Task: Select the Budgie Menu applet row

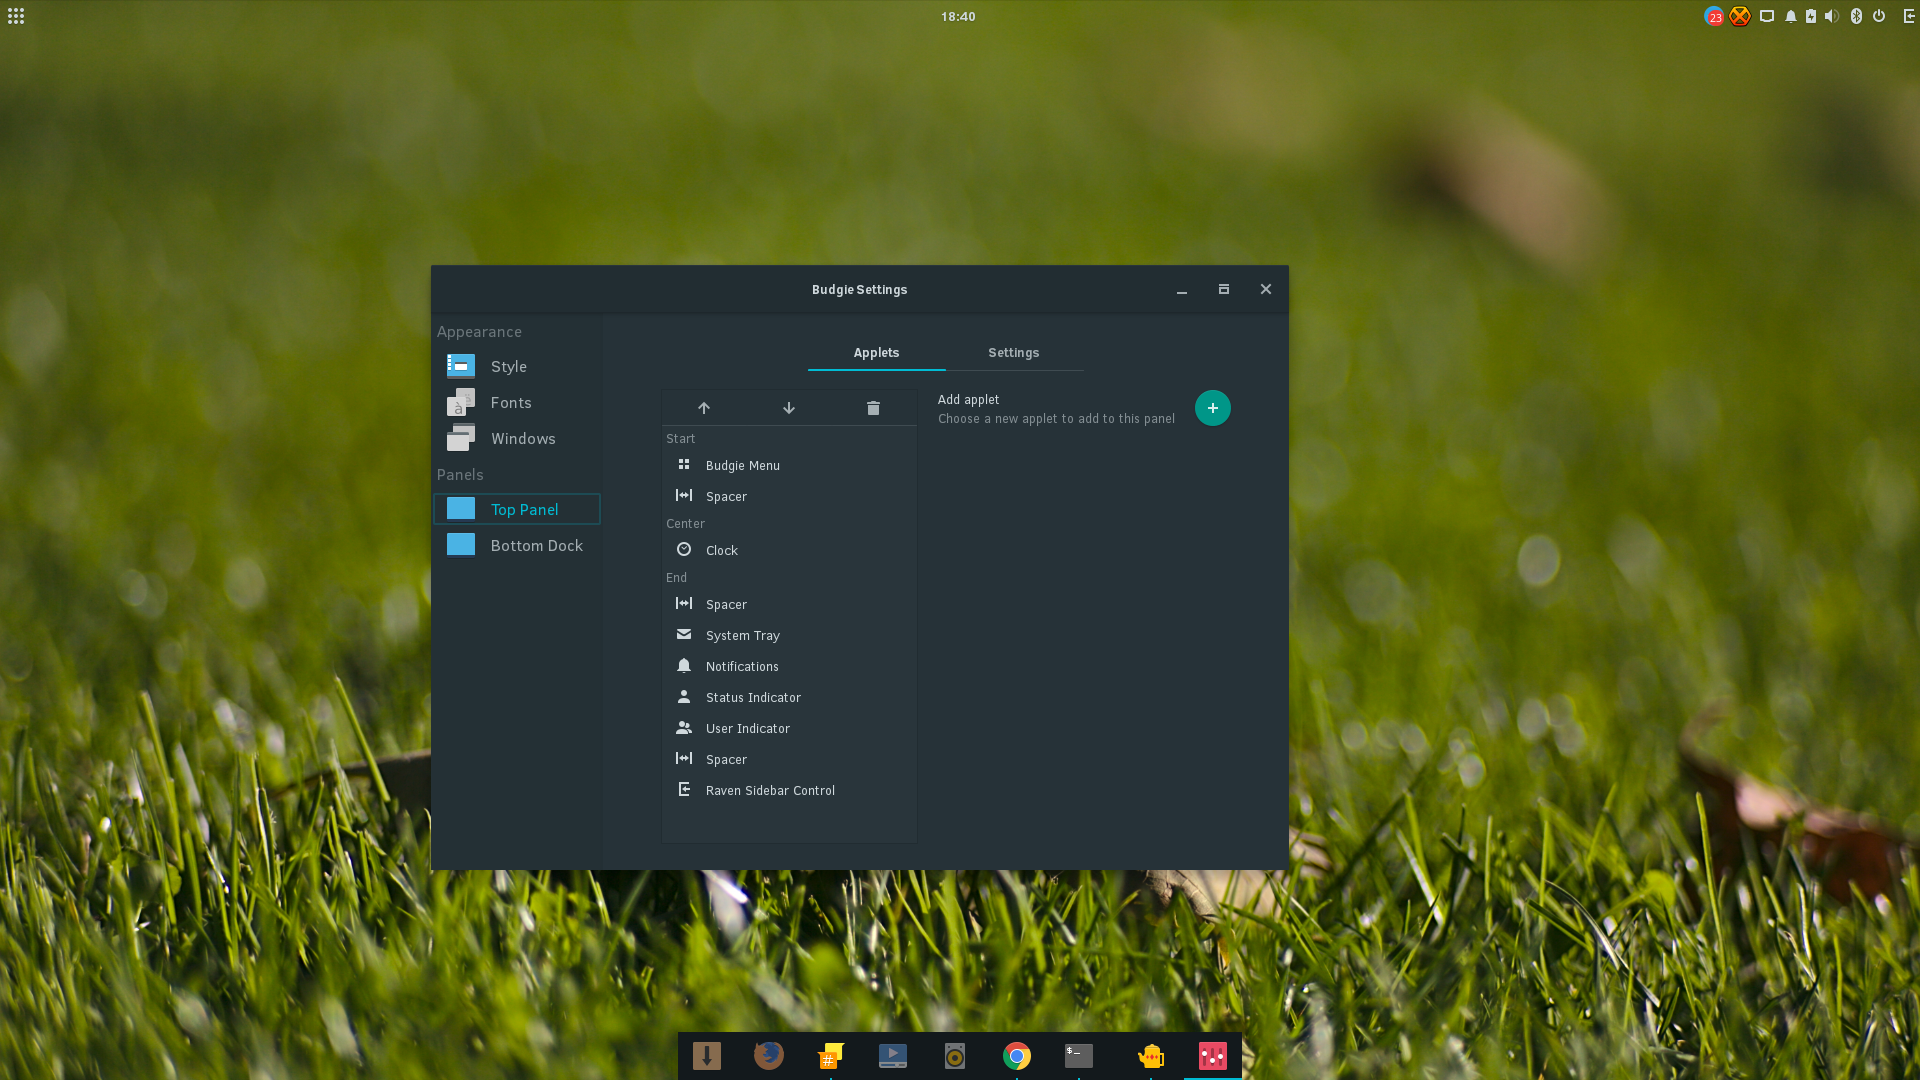Action: [x=789, y=465]
